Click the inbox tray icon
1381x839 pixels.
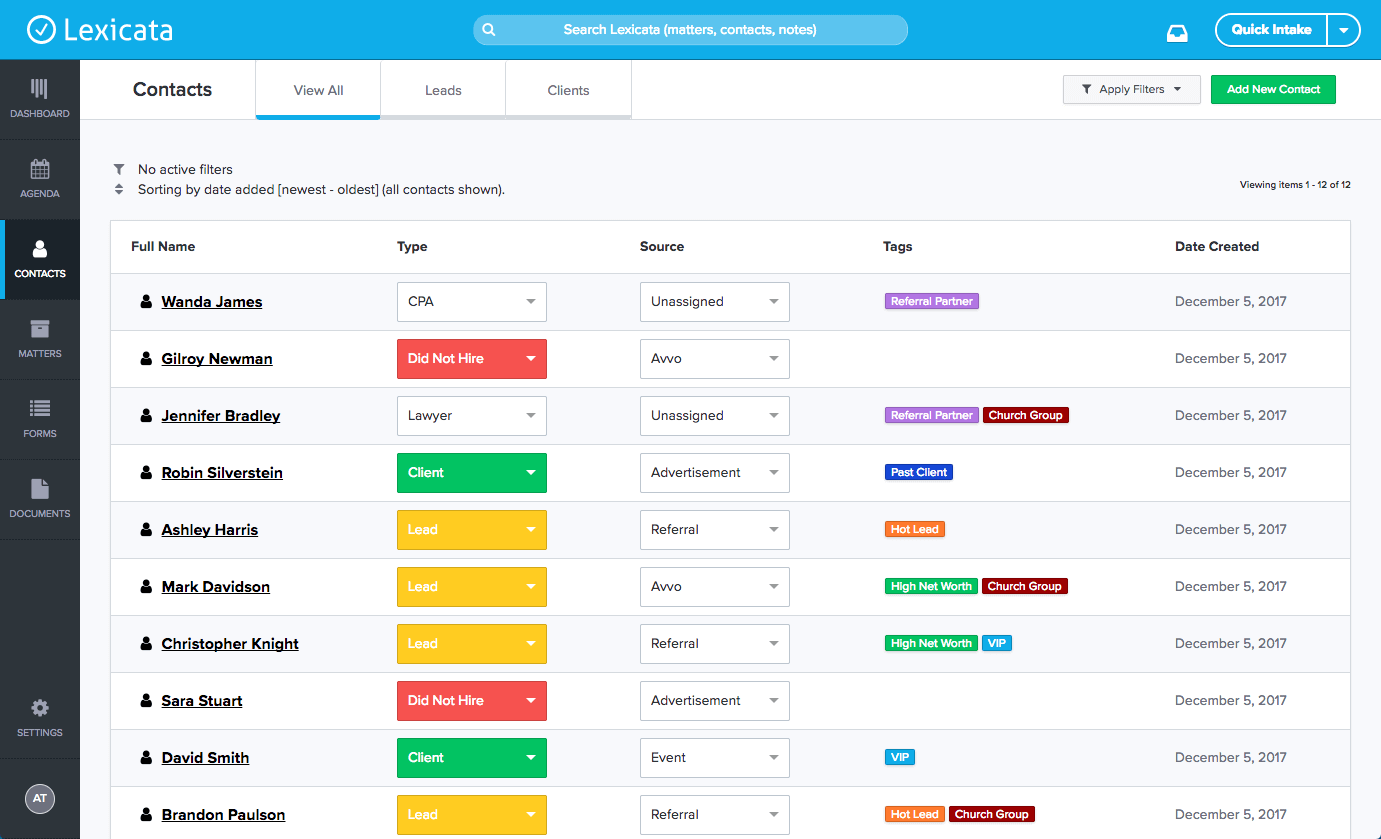(1177, 32)
